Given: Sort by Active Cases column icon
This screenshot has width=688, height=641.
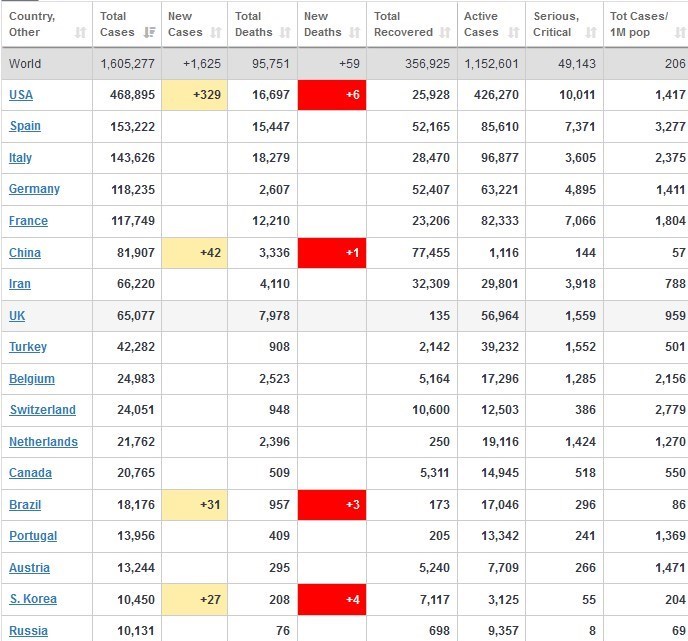Looking at the screenshot, I should 513,32.
